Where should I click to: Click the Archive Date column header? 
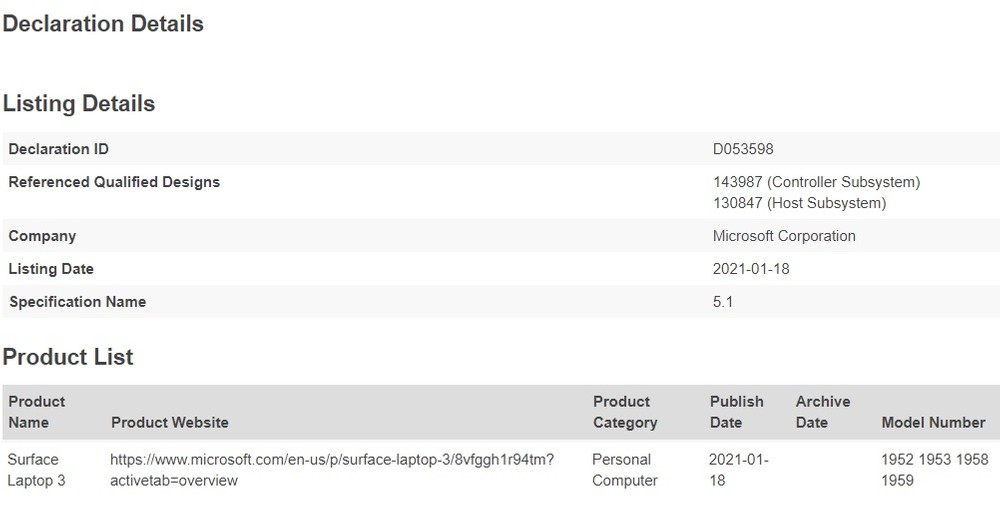822,412
